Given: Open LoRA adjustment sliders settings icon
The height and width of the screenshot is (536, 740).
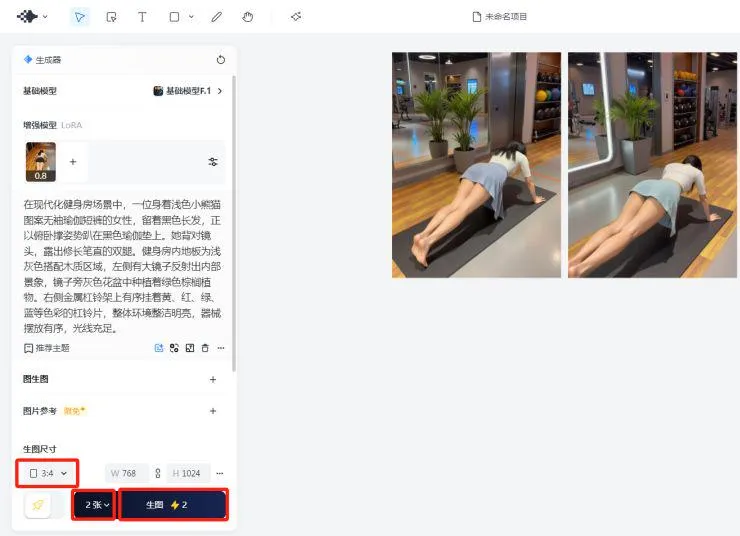Looking at the screenshot, I should click(213, 162).
